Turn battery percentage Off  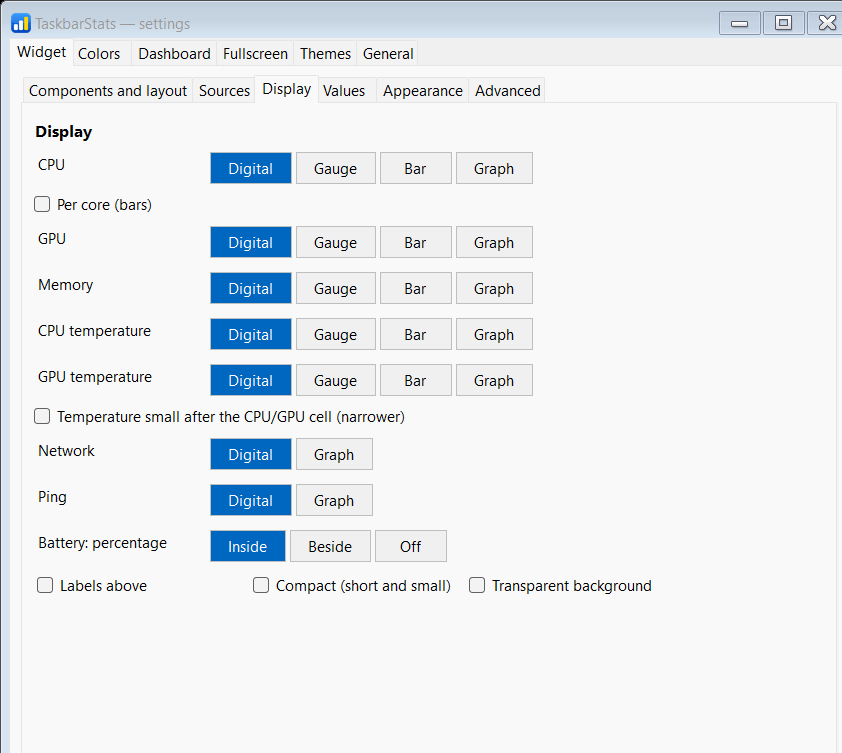point(411,546)
